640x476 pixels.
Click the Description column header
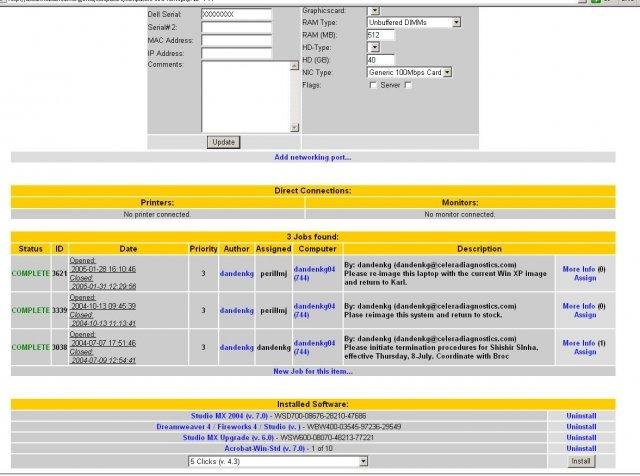(x=479, y=249)
